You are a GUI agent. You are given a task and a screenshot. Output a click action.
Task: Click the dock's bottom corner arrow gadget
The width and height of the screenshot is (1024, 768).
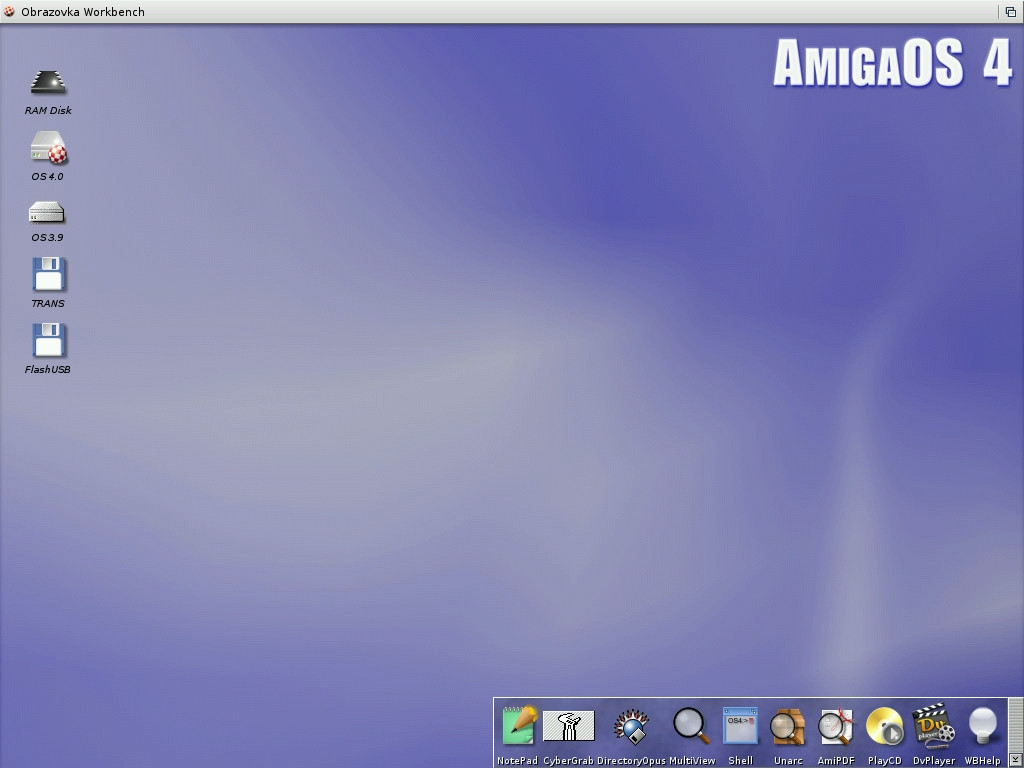(1014, 758)
